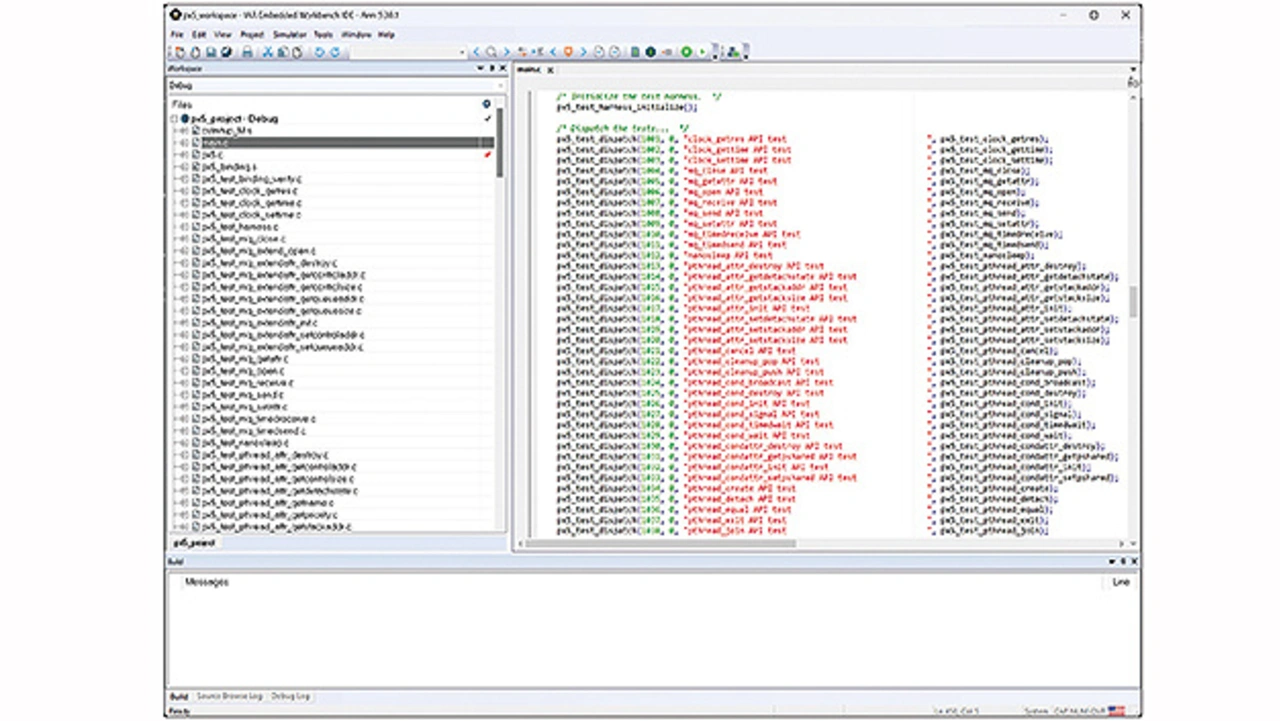
Task: Open the quick search combo box dropdown
Action: 462,52
